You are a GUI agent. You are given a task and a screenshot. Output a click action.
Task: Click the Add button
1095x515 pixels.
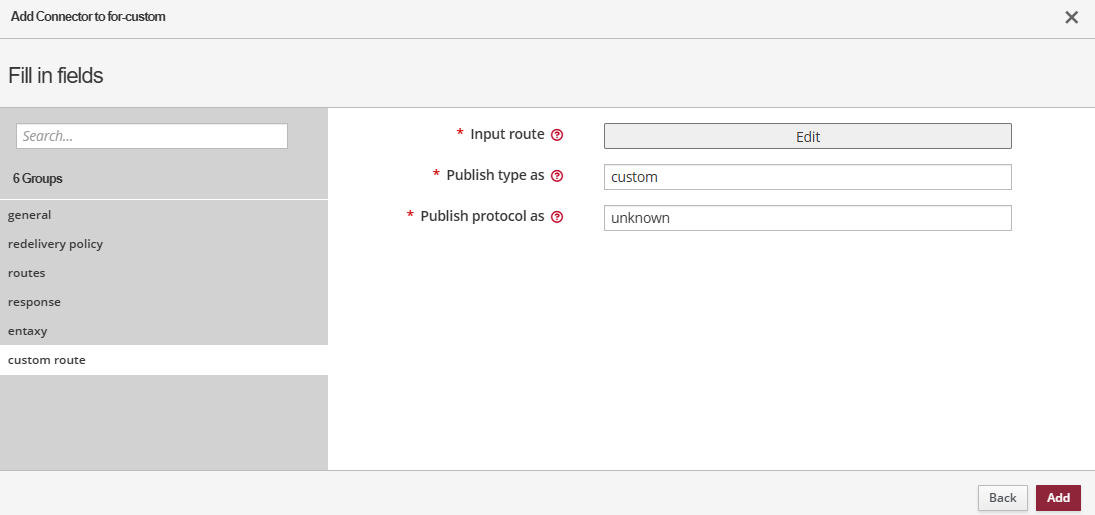click(x=1058, y=498)
